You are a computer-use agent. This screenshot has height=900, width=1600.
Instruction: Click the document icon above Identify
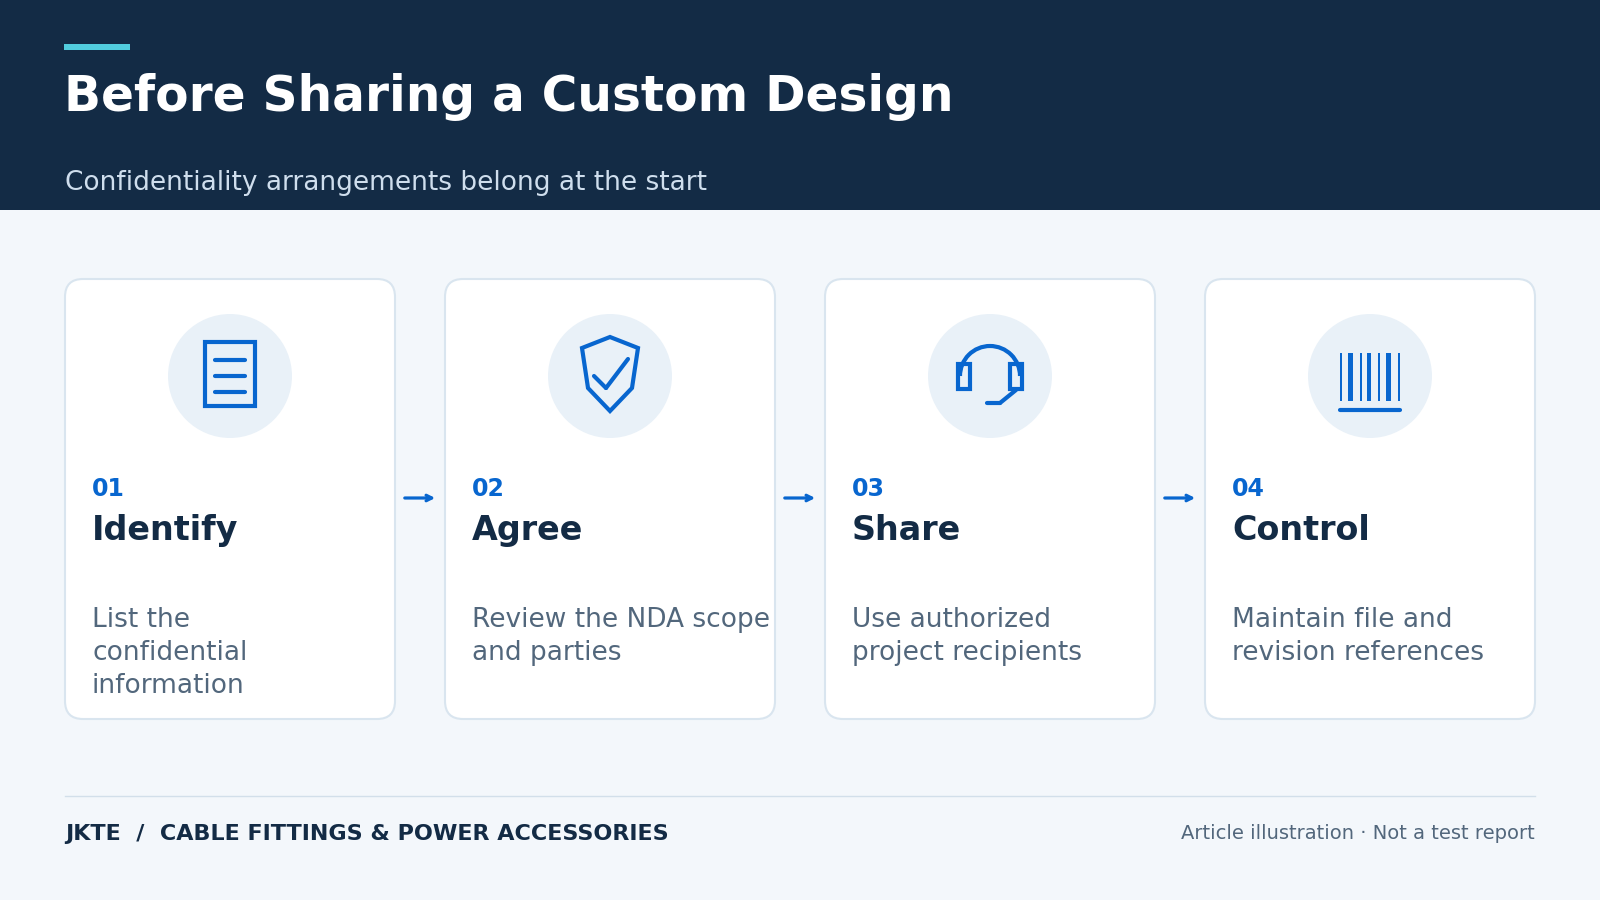[x=230, y=374]
